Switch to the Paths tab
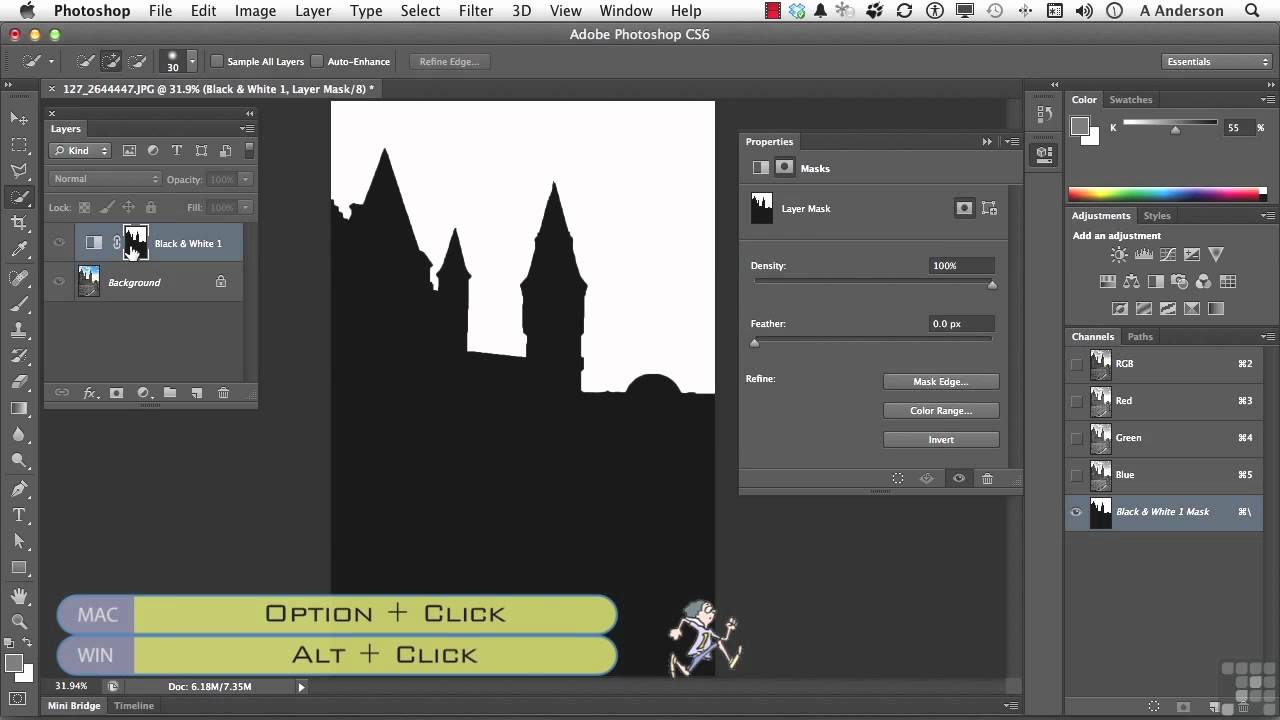Image resolution: width=1280 pixels, height=720 pixels. pos(1140,337)
